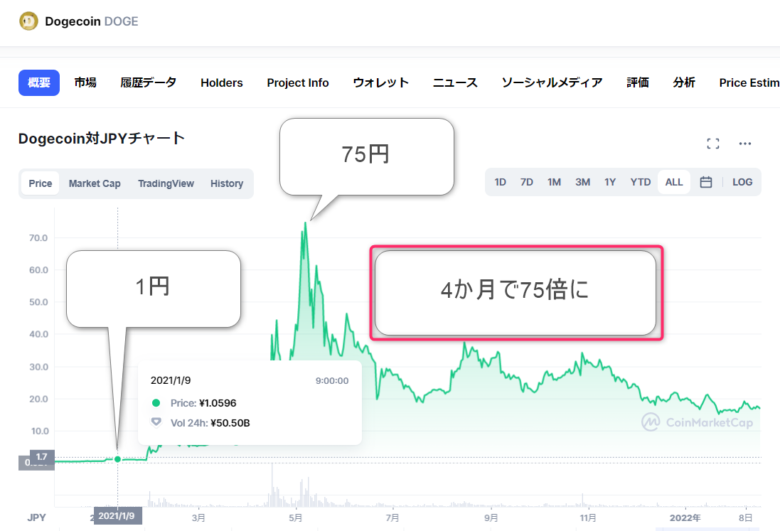This screenshot has height=531, width=780.
Task: Open the Project Info tab
Action: coord(297,83)
